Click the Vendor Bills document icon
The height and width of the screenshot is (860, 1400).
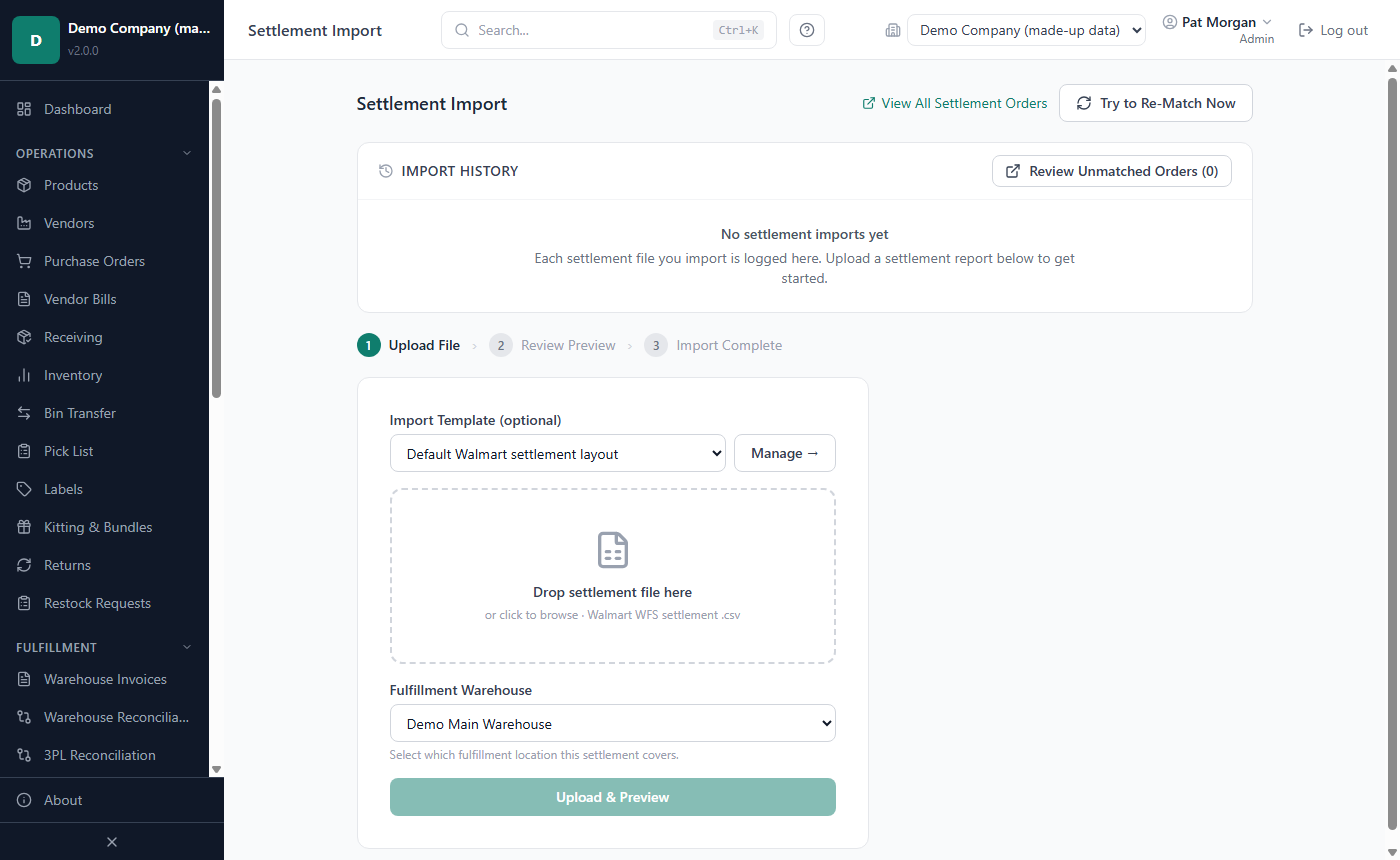(x=24, y=299)
